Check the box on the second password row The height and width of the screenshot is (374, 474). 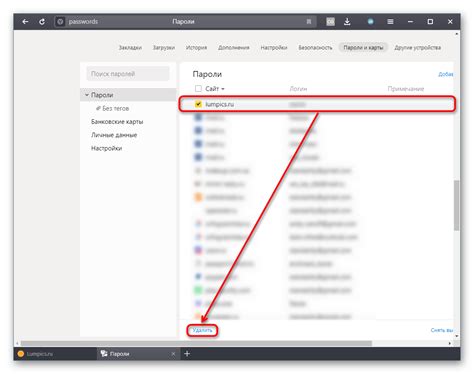pyautogui.click(x=198, y=117)
